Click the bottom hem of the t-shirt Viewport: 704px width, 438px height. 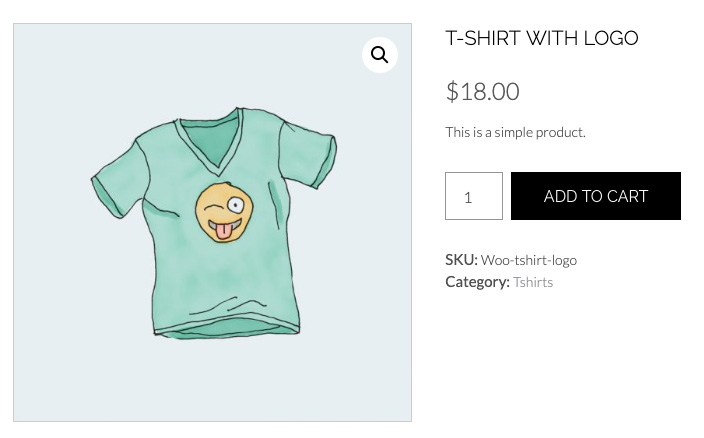click(227, 328)
